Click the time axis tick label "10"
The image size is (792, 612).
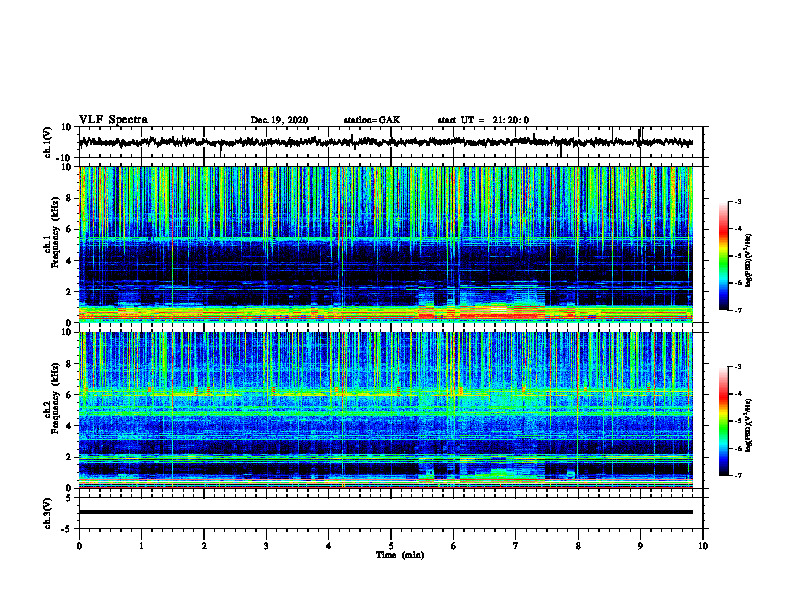[x=703, y=546]
